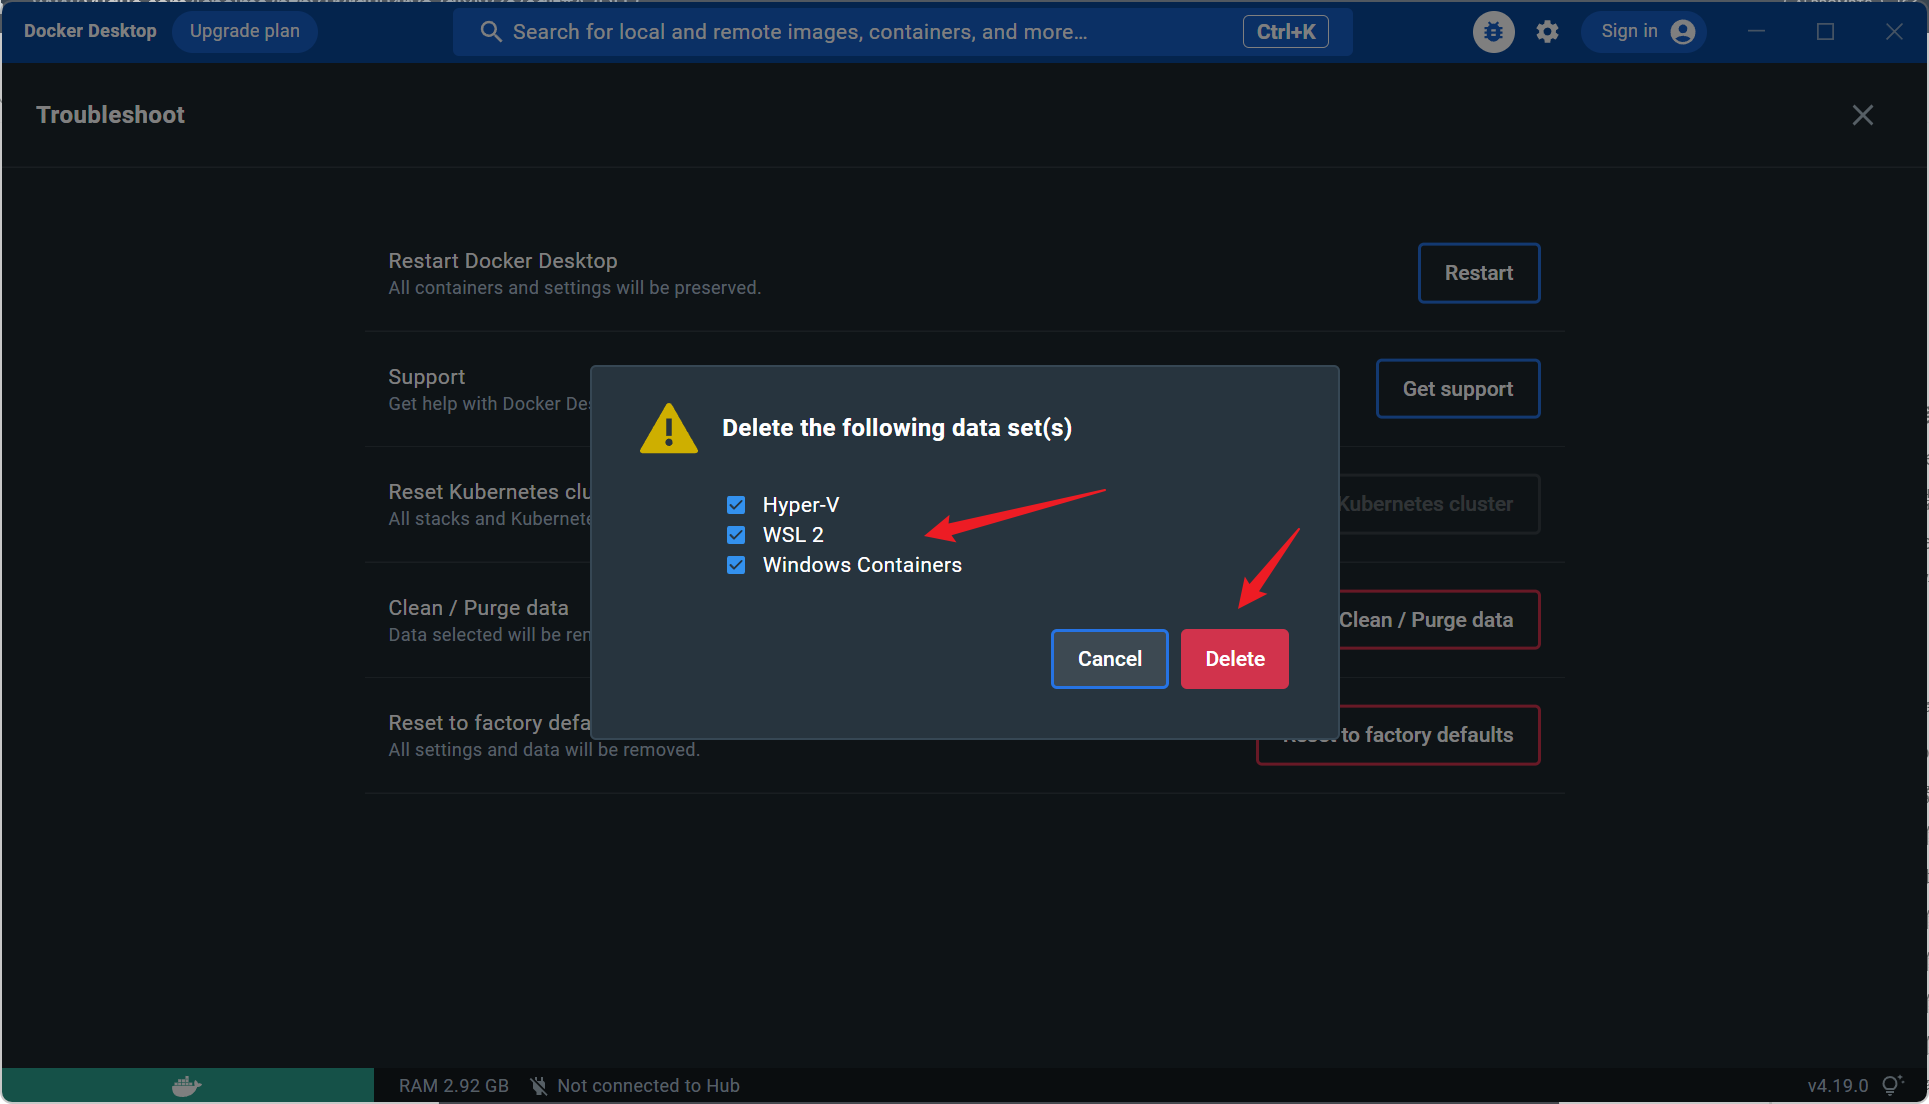Cancel the delete data dialog
Viewport: 1929px width, 1104px height.
click(1109, 659)
